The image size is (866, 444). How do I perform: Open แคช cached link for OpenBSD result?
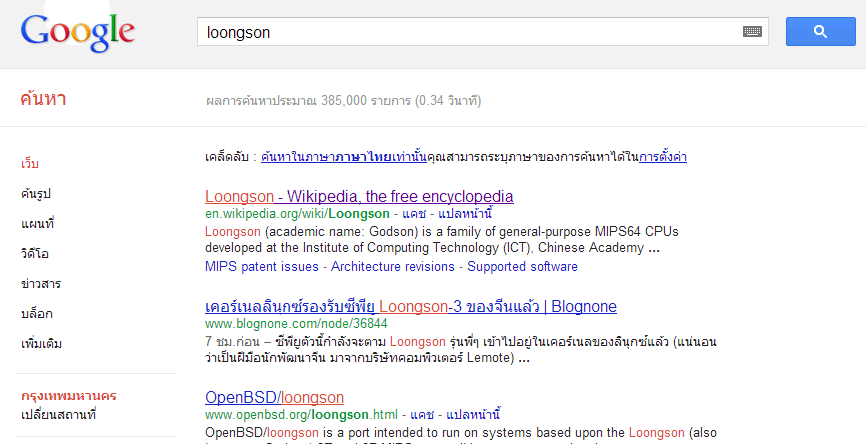coord(422,415)
